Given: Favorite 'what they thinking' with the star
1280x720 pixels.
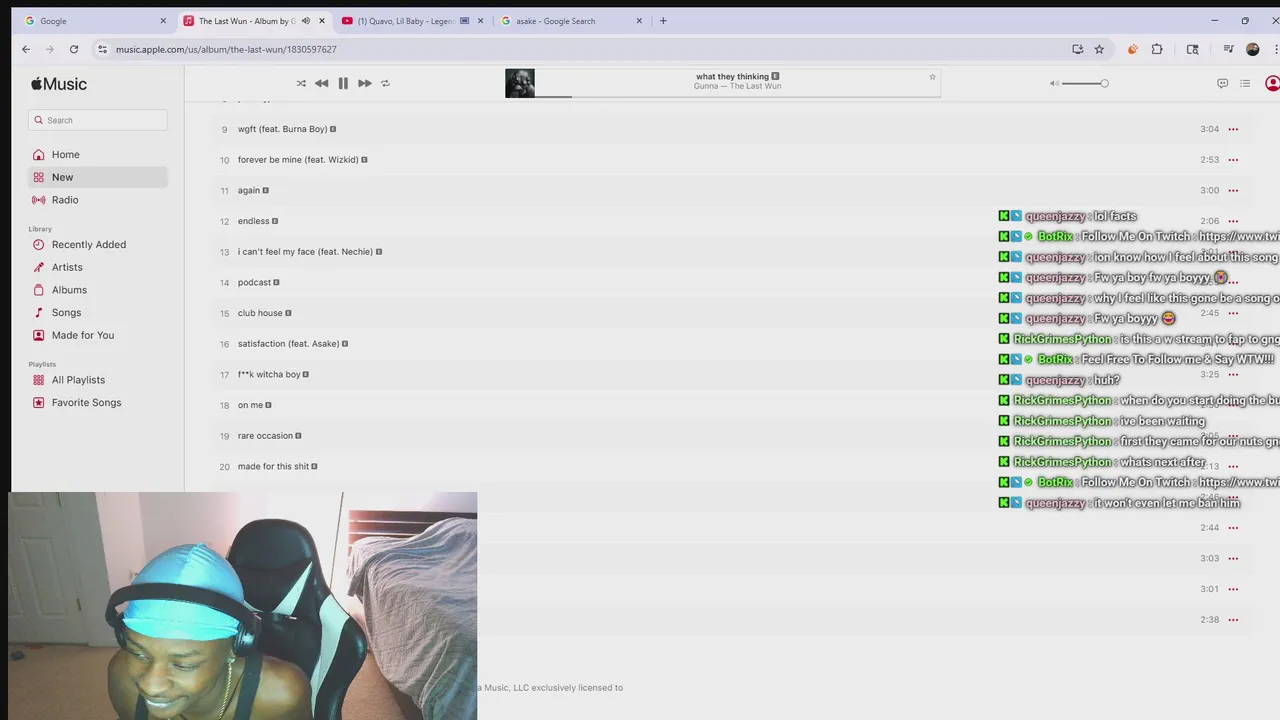Looking at the screenshot, I should pyautogui.click(x=932, y=77).
